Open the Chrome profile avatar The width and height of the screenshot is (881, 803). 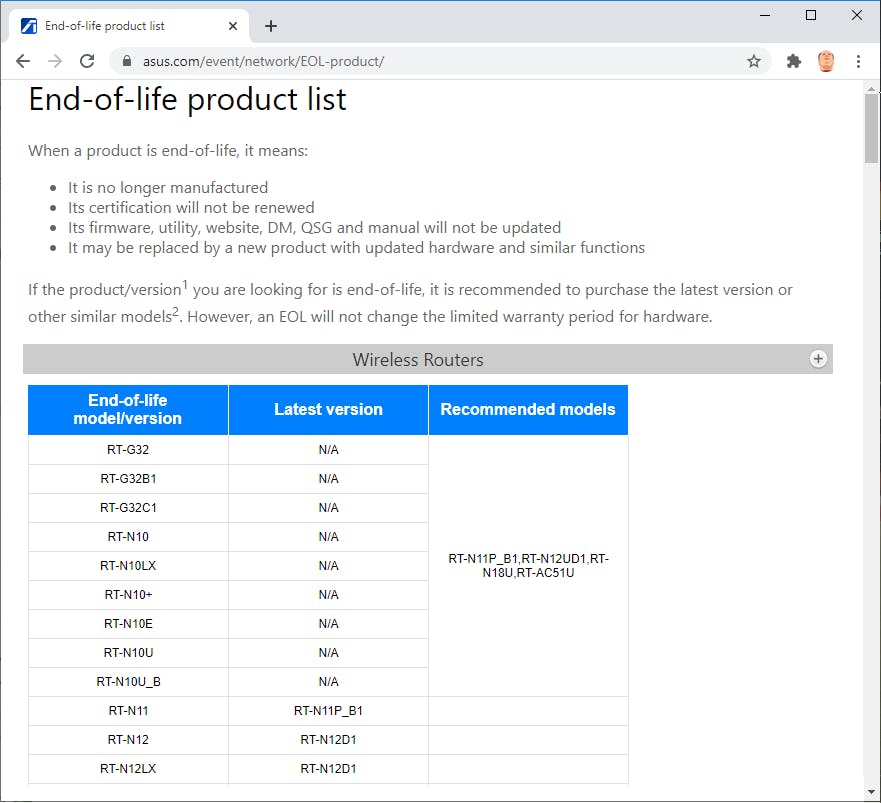(x=826, y=61)
